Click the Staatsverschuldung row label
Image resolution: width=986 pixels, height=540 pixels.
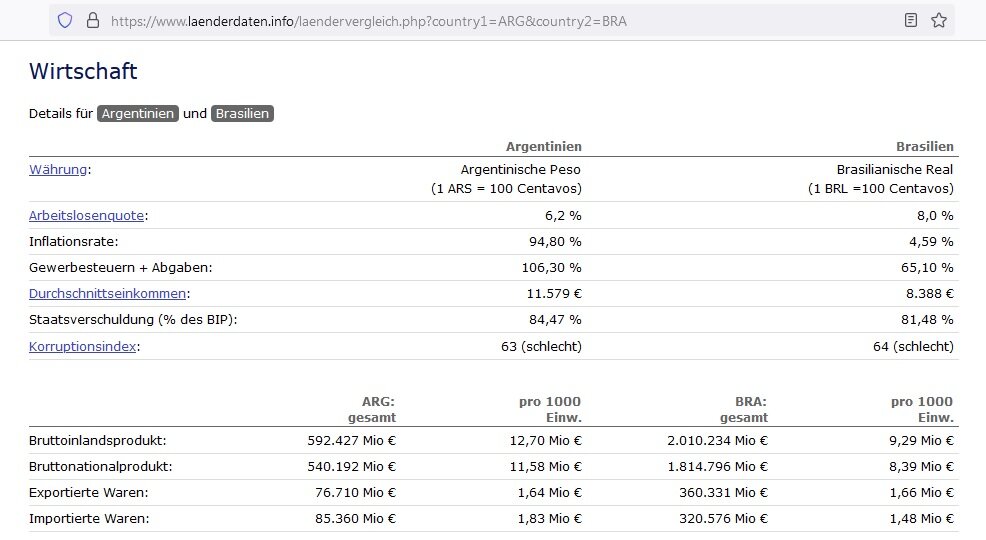tap(133, 319)
